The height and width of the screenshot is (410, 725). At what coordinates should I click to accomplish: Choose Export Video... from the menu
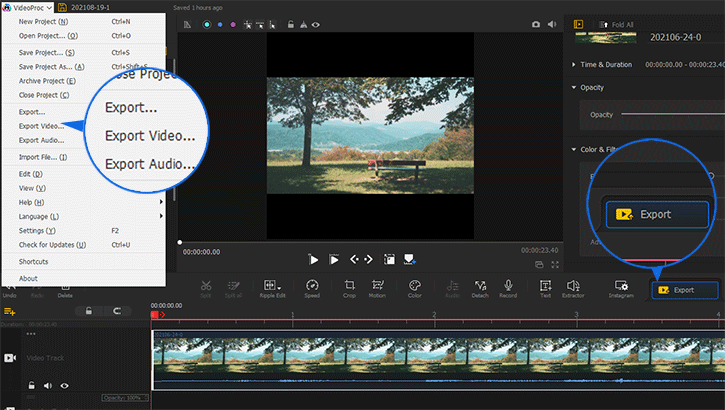[42, 126]
